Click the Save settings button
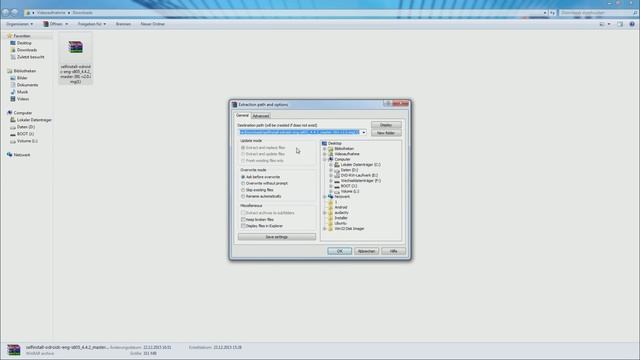 (277, 237)
